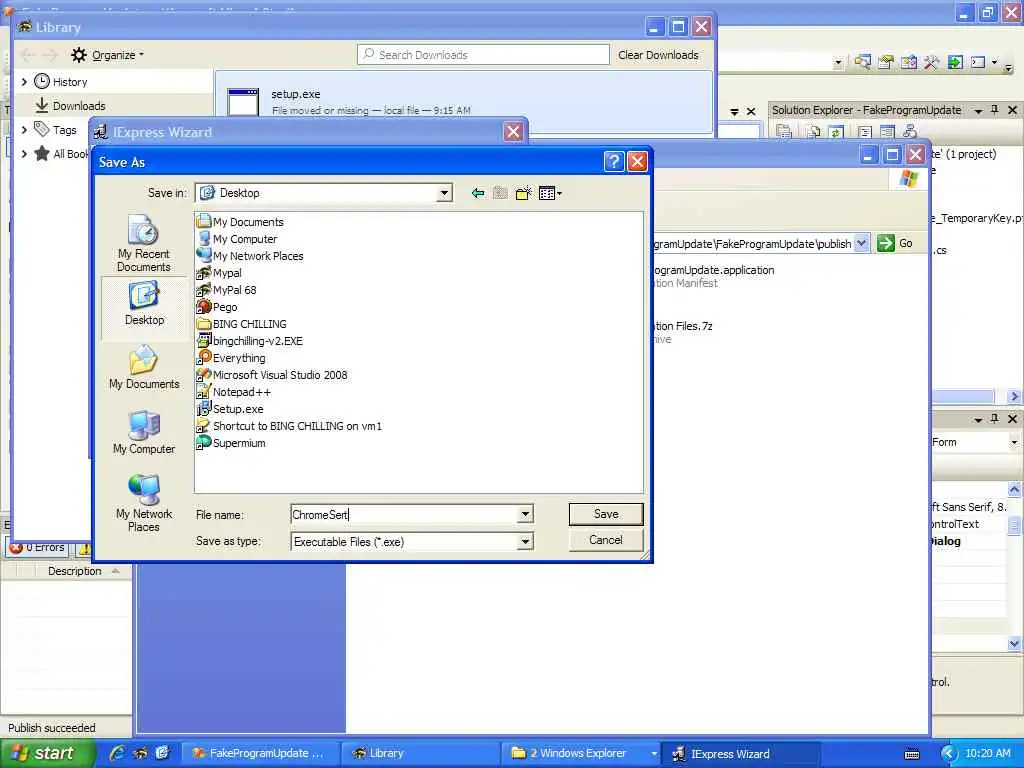Click Visual Studio start page green arrow icon
Screen dimensions: 1024x768
click(x=955, y=63)
